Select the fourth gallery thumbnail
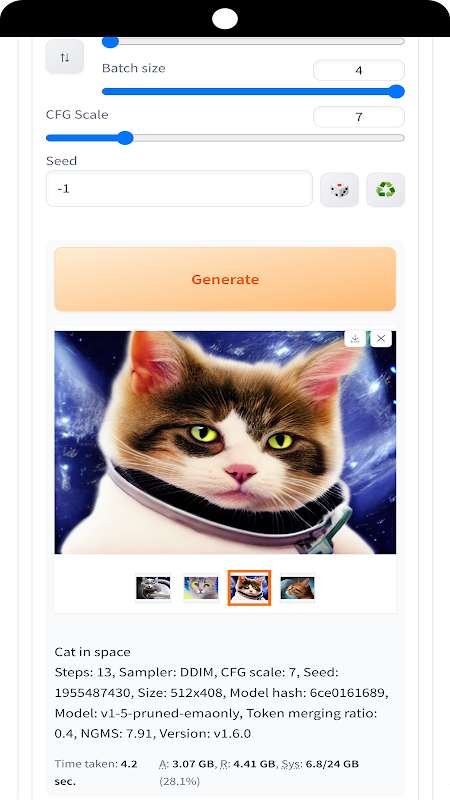The width and height of the screenshot is (450, 800). 297,588
